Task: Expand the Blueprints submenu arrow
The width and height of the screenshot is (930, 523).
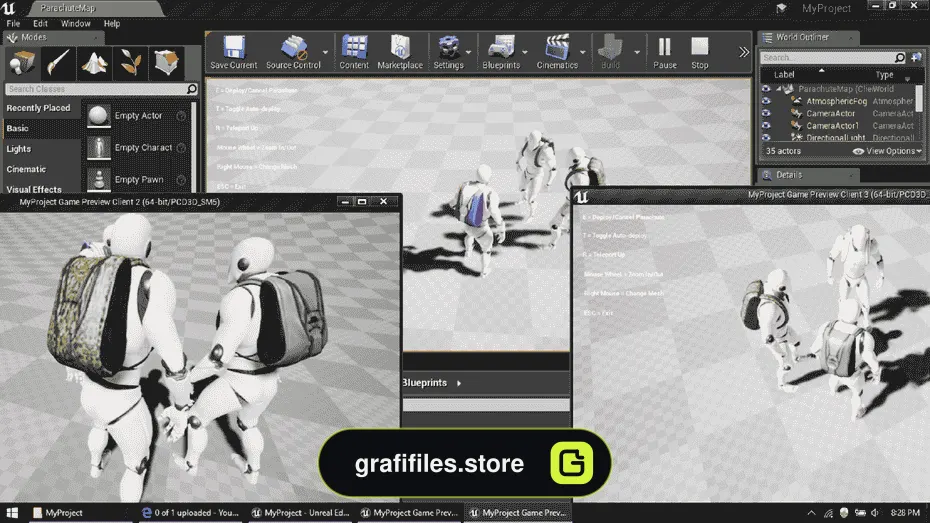Action: tap(459, 383)
